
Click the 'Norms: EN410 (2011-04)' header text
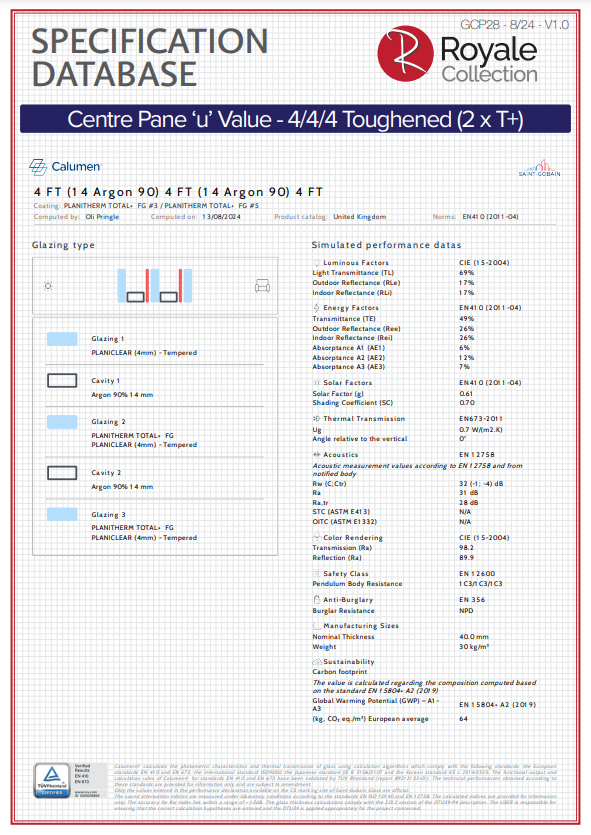(x=475, y=217)
